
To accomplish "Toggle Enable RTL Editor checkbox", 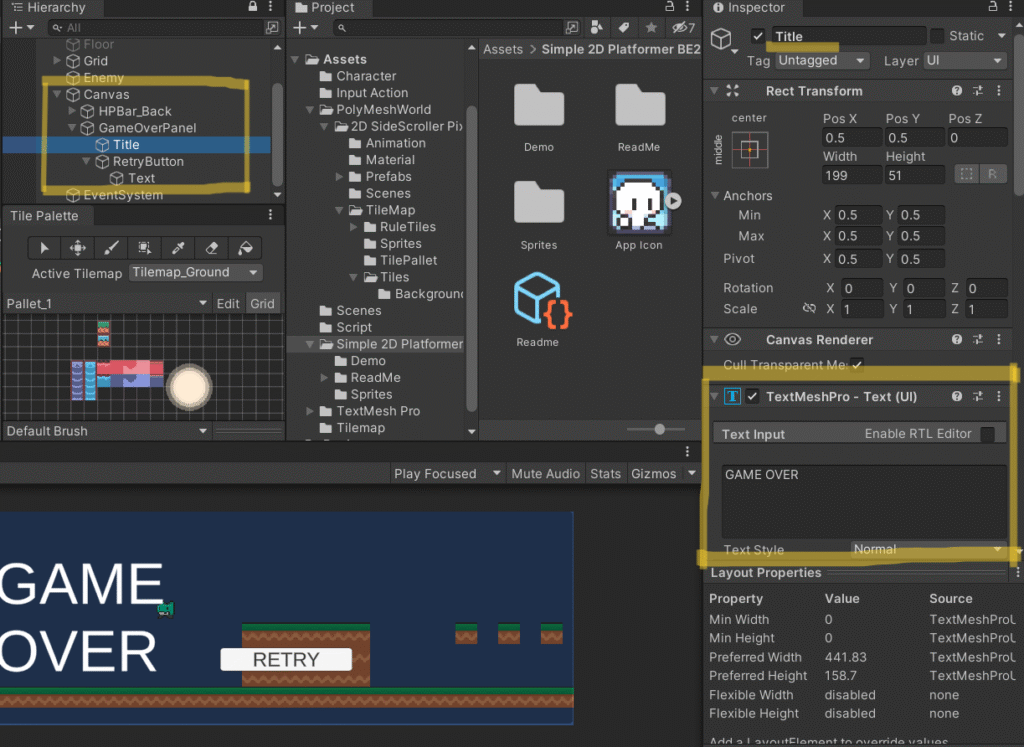I will 988,434.
